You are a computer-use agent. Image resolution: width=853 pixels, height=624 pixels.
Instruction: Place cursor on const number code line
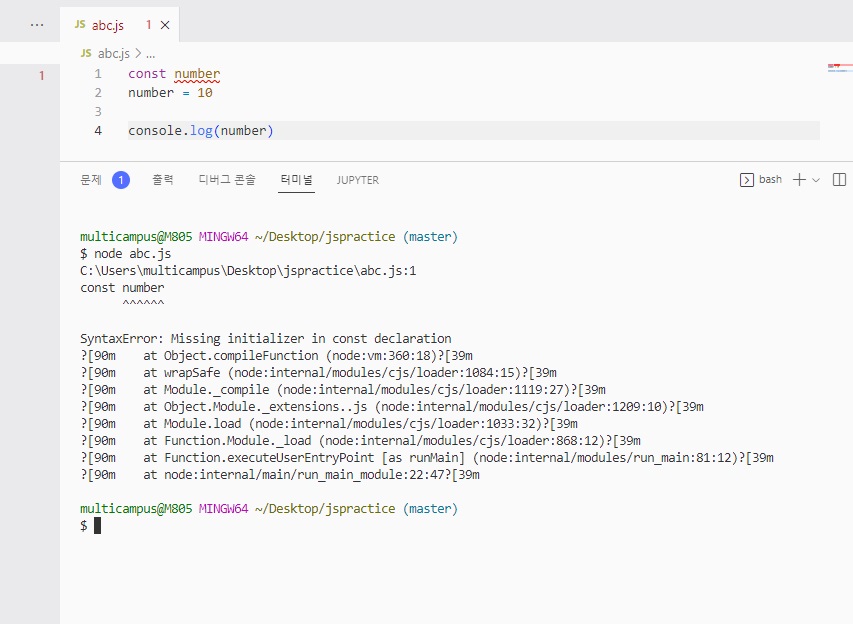(174, 73)
